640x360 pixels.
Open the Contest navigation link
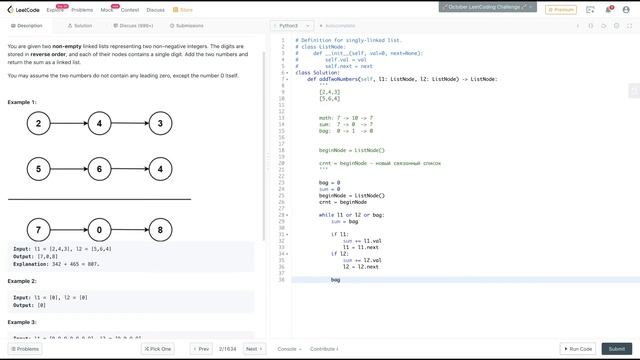pyautogui.click(x=130, y=10)
